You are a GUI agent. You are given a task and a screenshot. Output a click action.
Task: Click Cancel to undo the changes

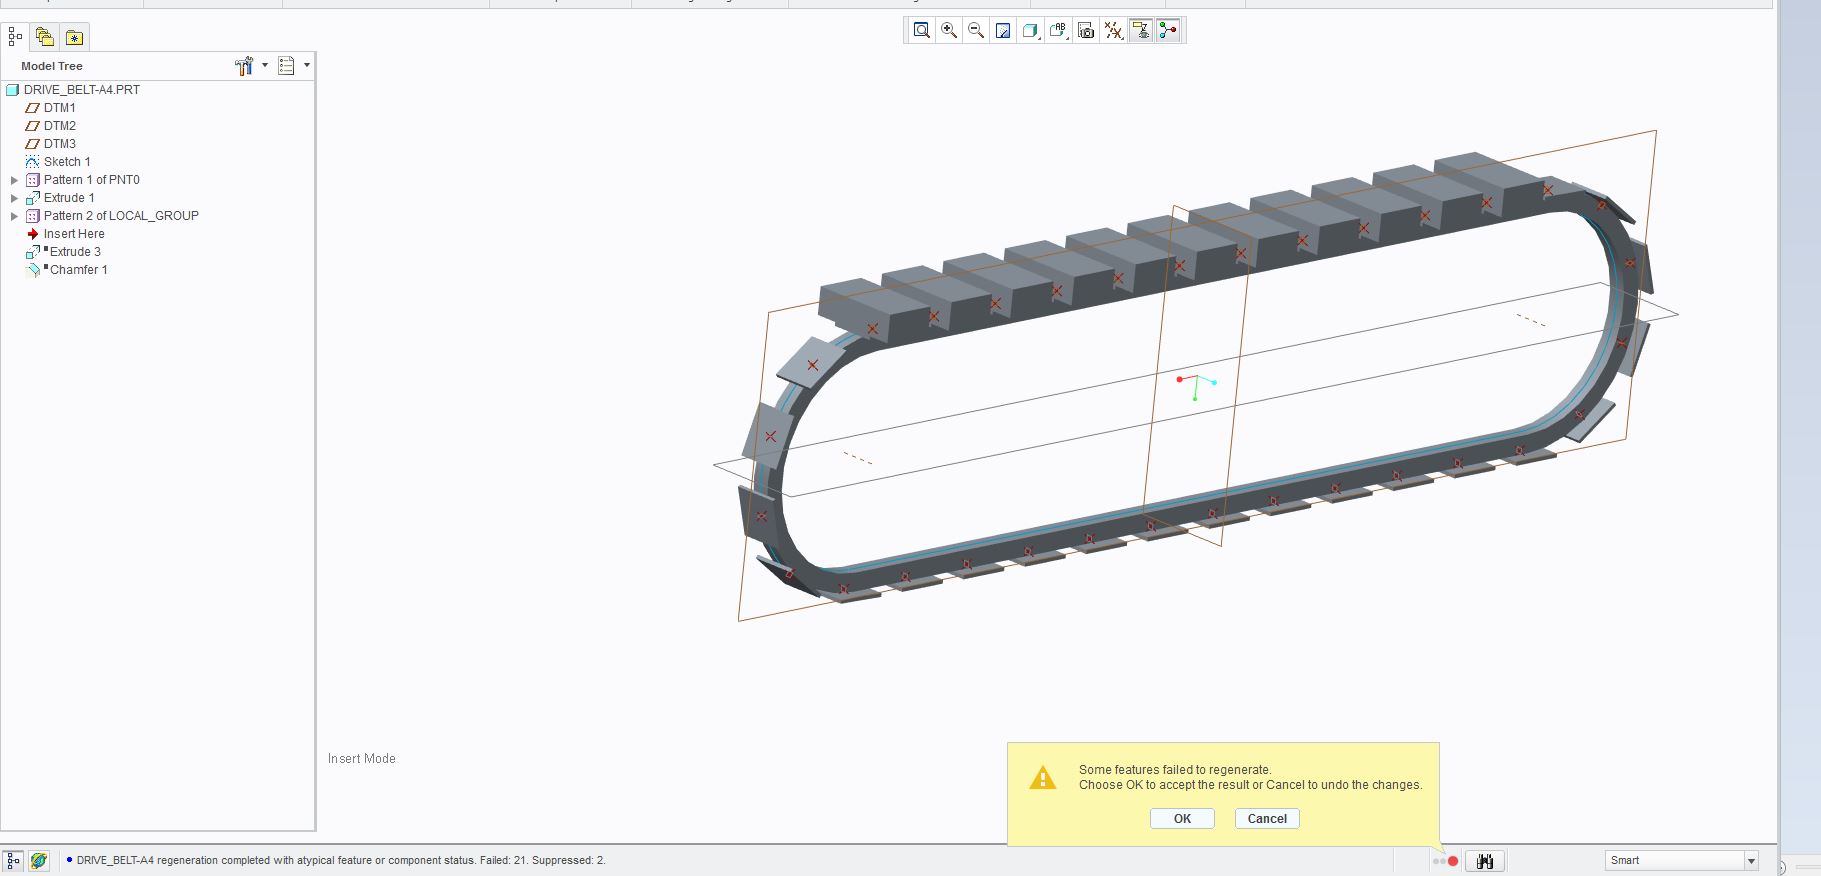tap(1267, 818)
